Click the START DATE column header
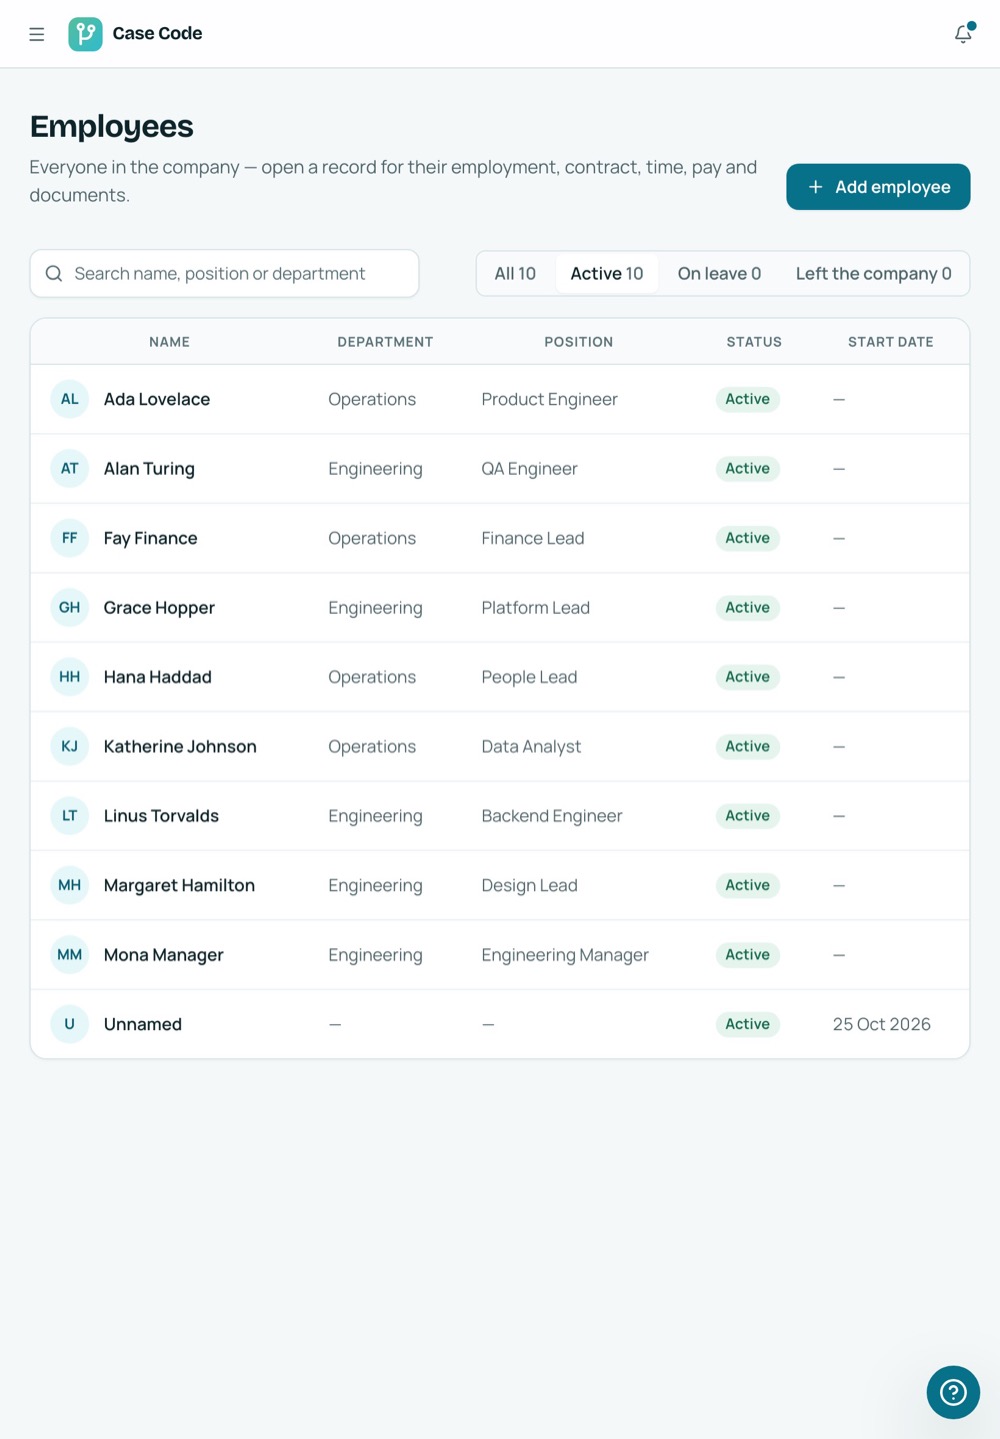The image size is (1000, 1439). tap(891, 342)
